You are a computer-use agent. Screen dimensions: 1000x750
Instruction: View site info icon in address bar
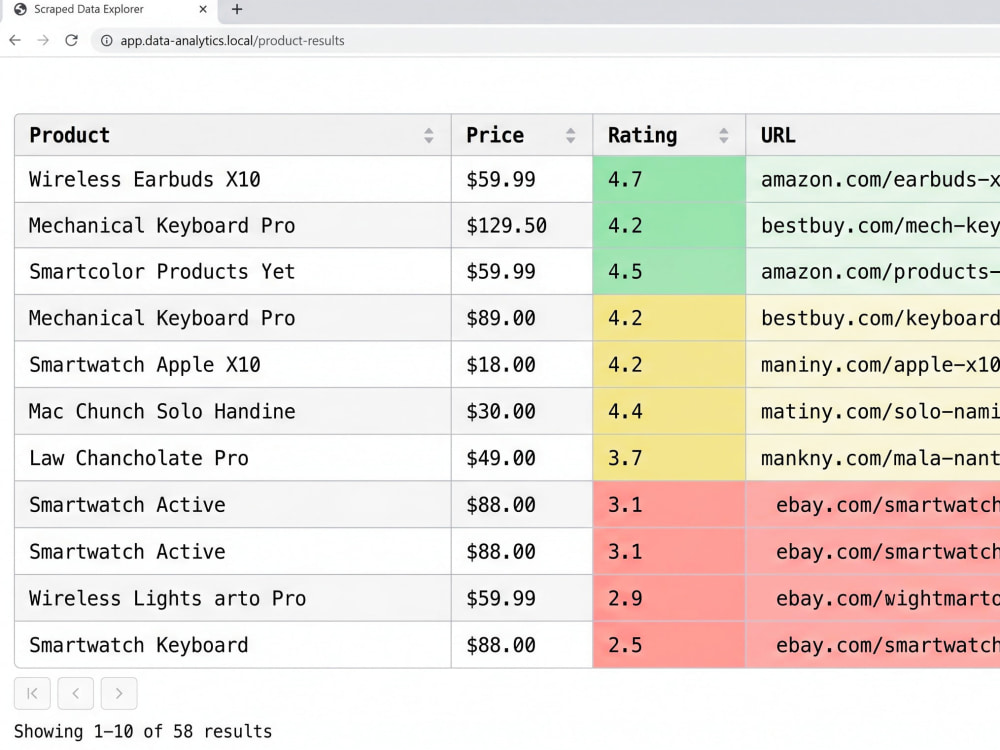(x=107, y=41)
